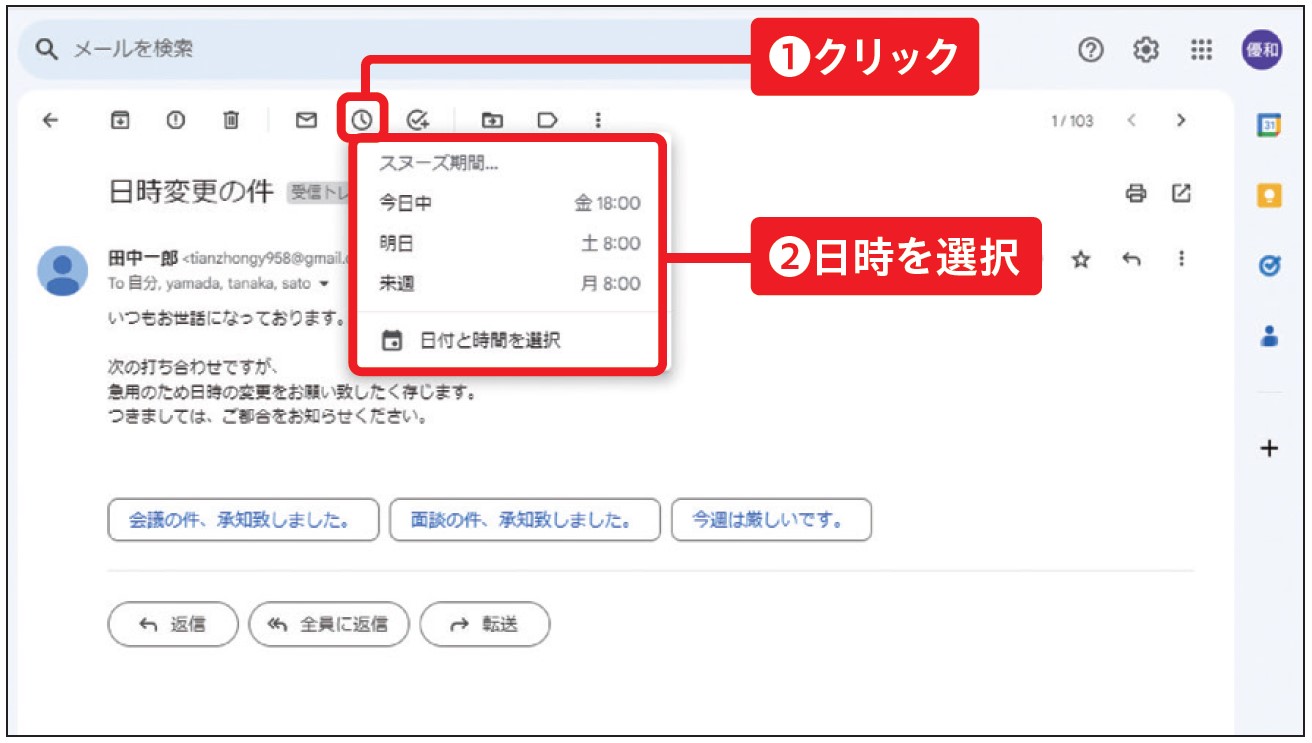The image size is (1312, 743).
Task: Delete the email with the trash icon
Action: pyautogui.click(x=231, y=120)
